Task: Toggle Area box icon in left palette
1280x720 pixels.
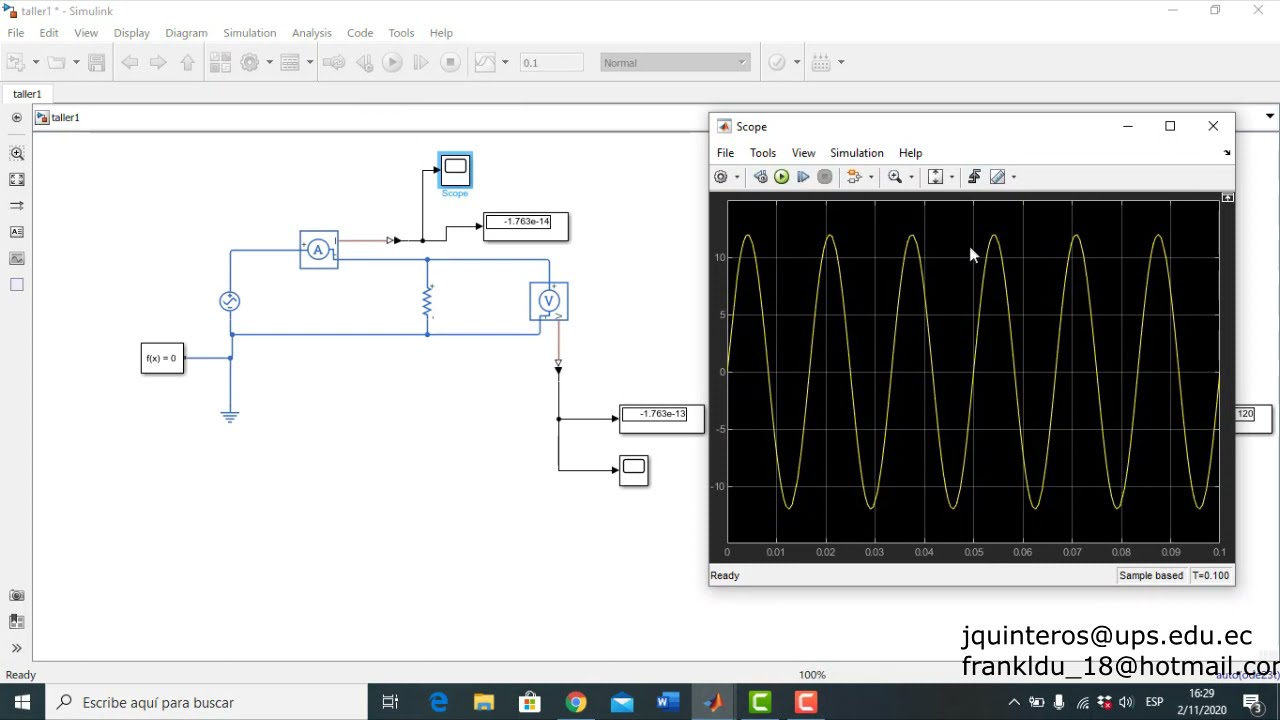Action: tap(16, 285)
